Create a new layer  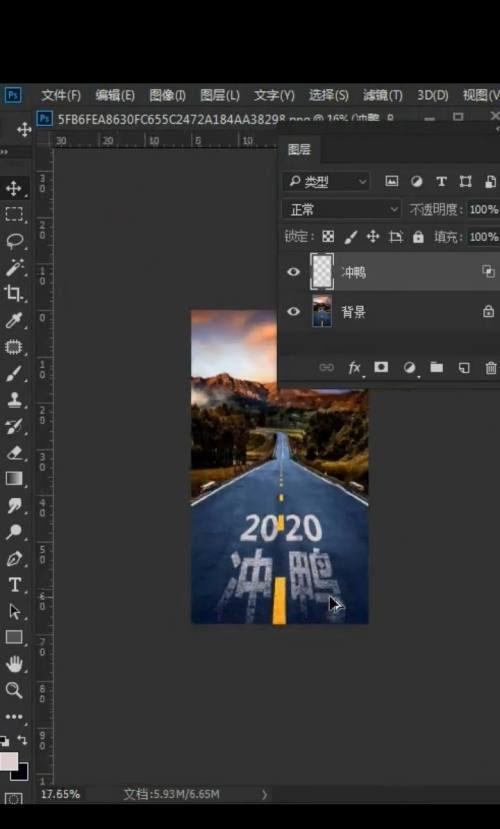pos(464,367)
